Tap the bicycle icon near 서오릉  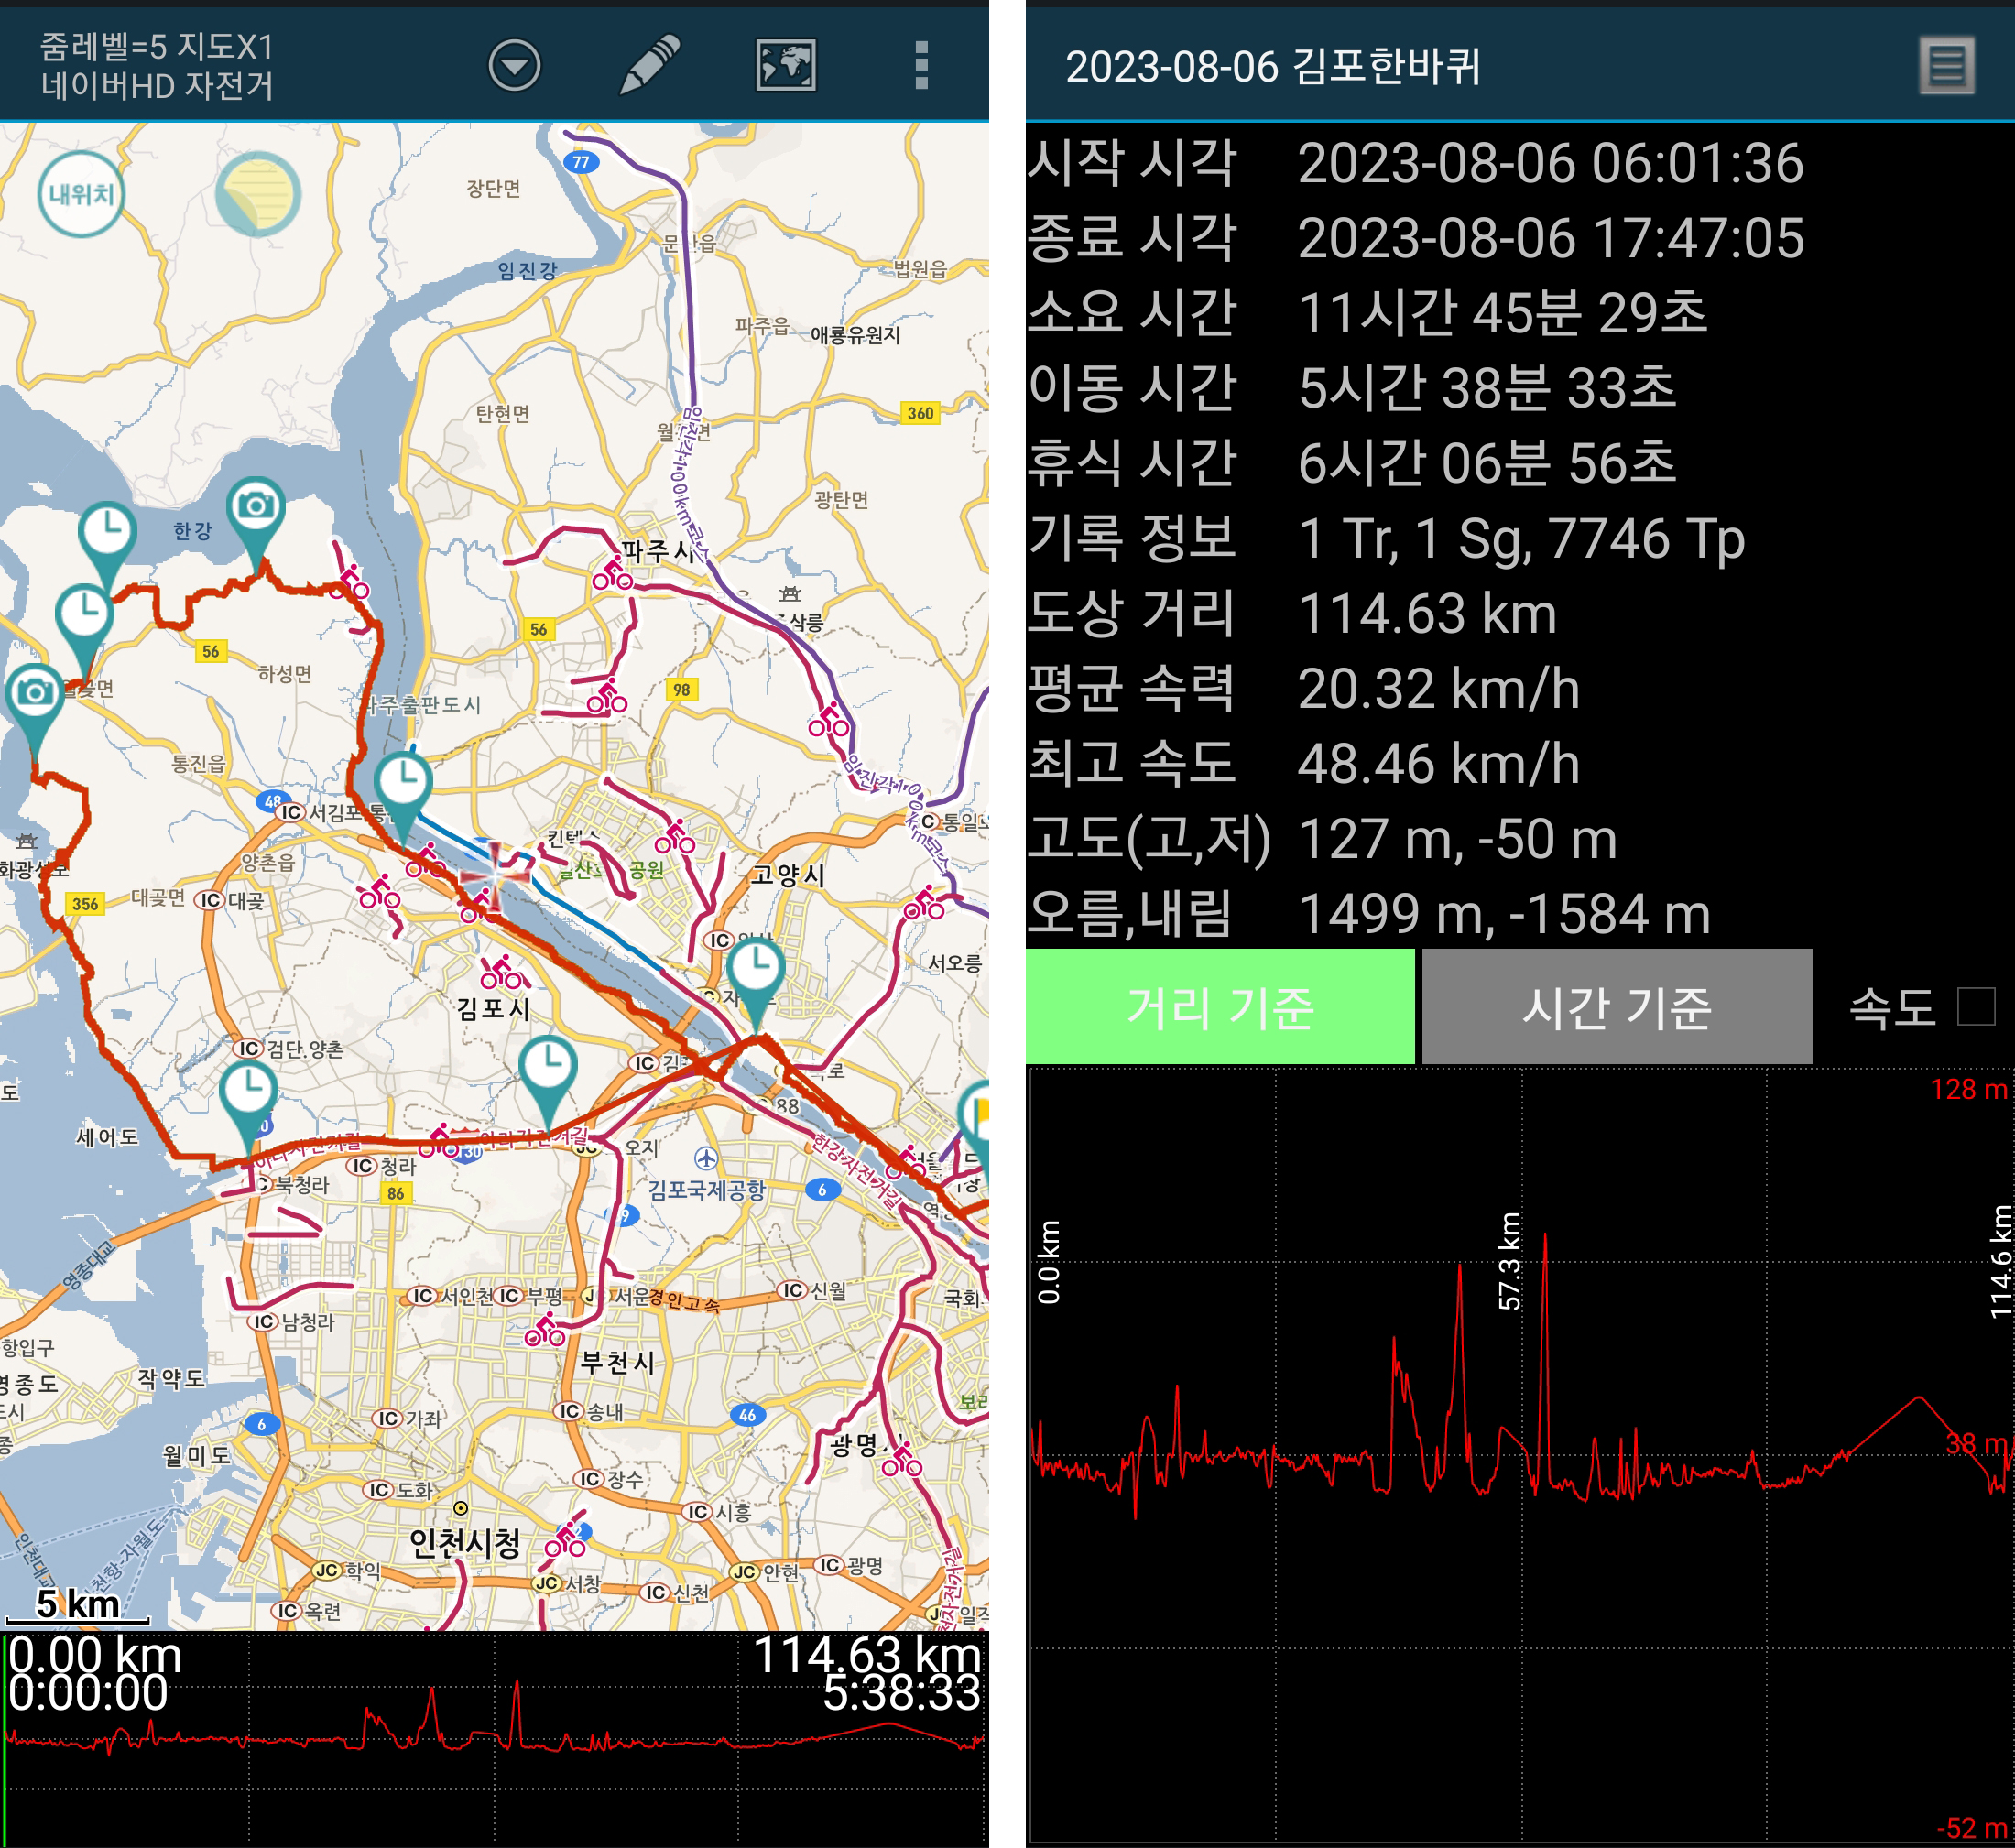tap(923, 904)
